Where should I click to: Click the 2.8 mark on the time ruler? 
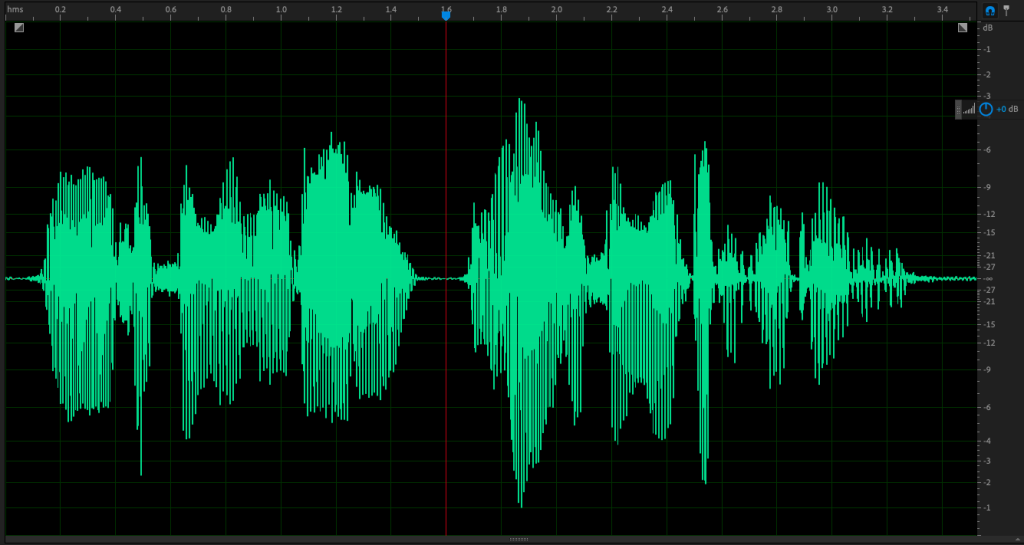[x=776, y=10]
